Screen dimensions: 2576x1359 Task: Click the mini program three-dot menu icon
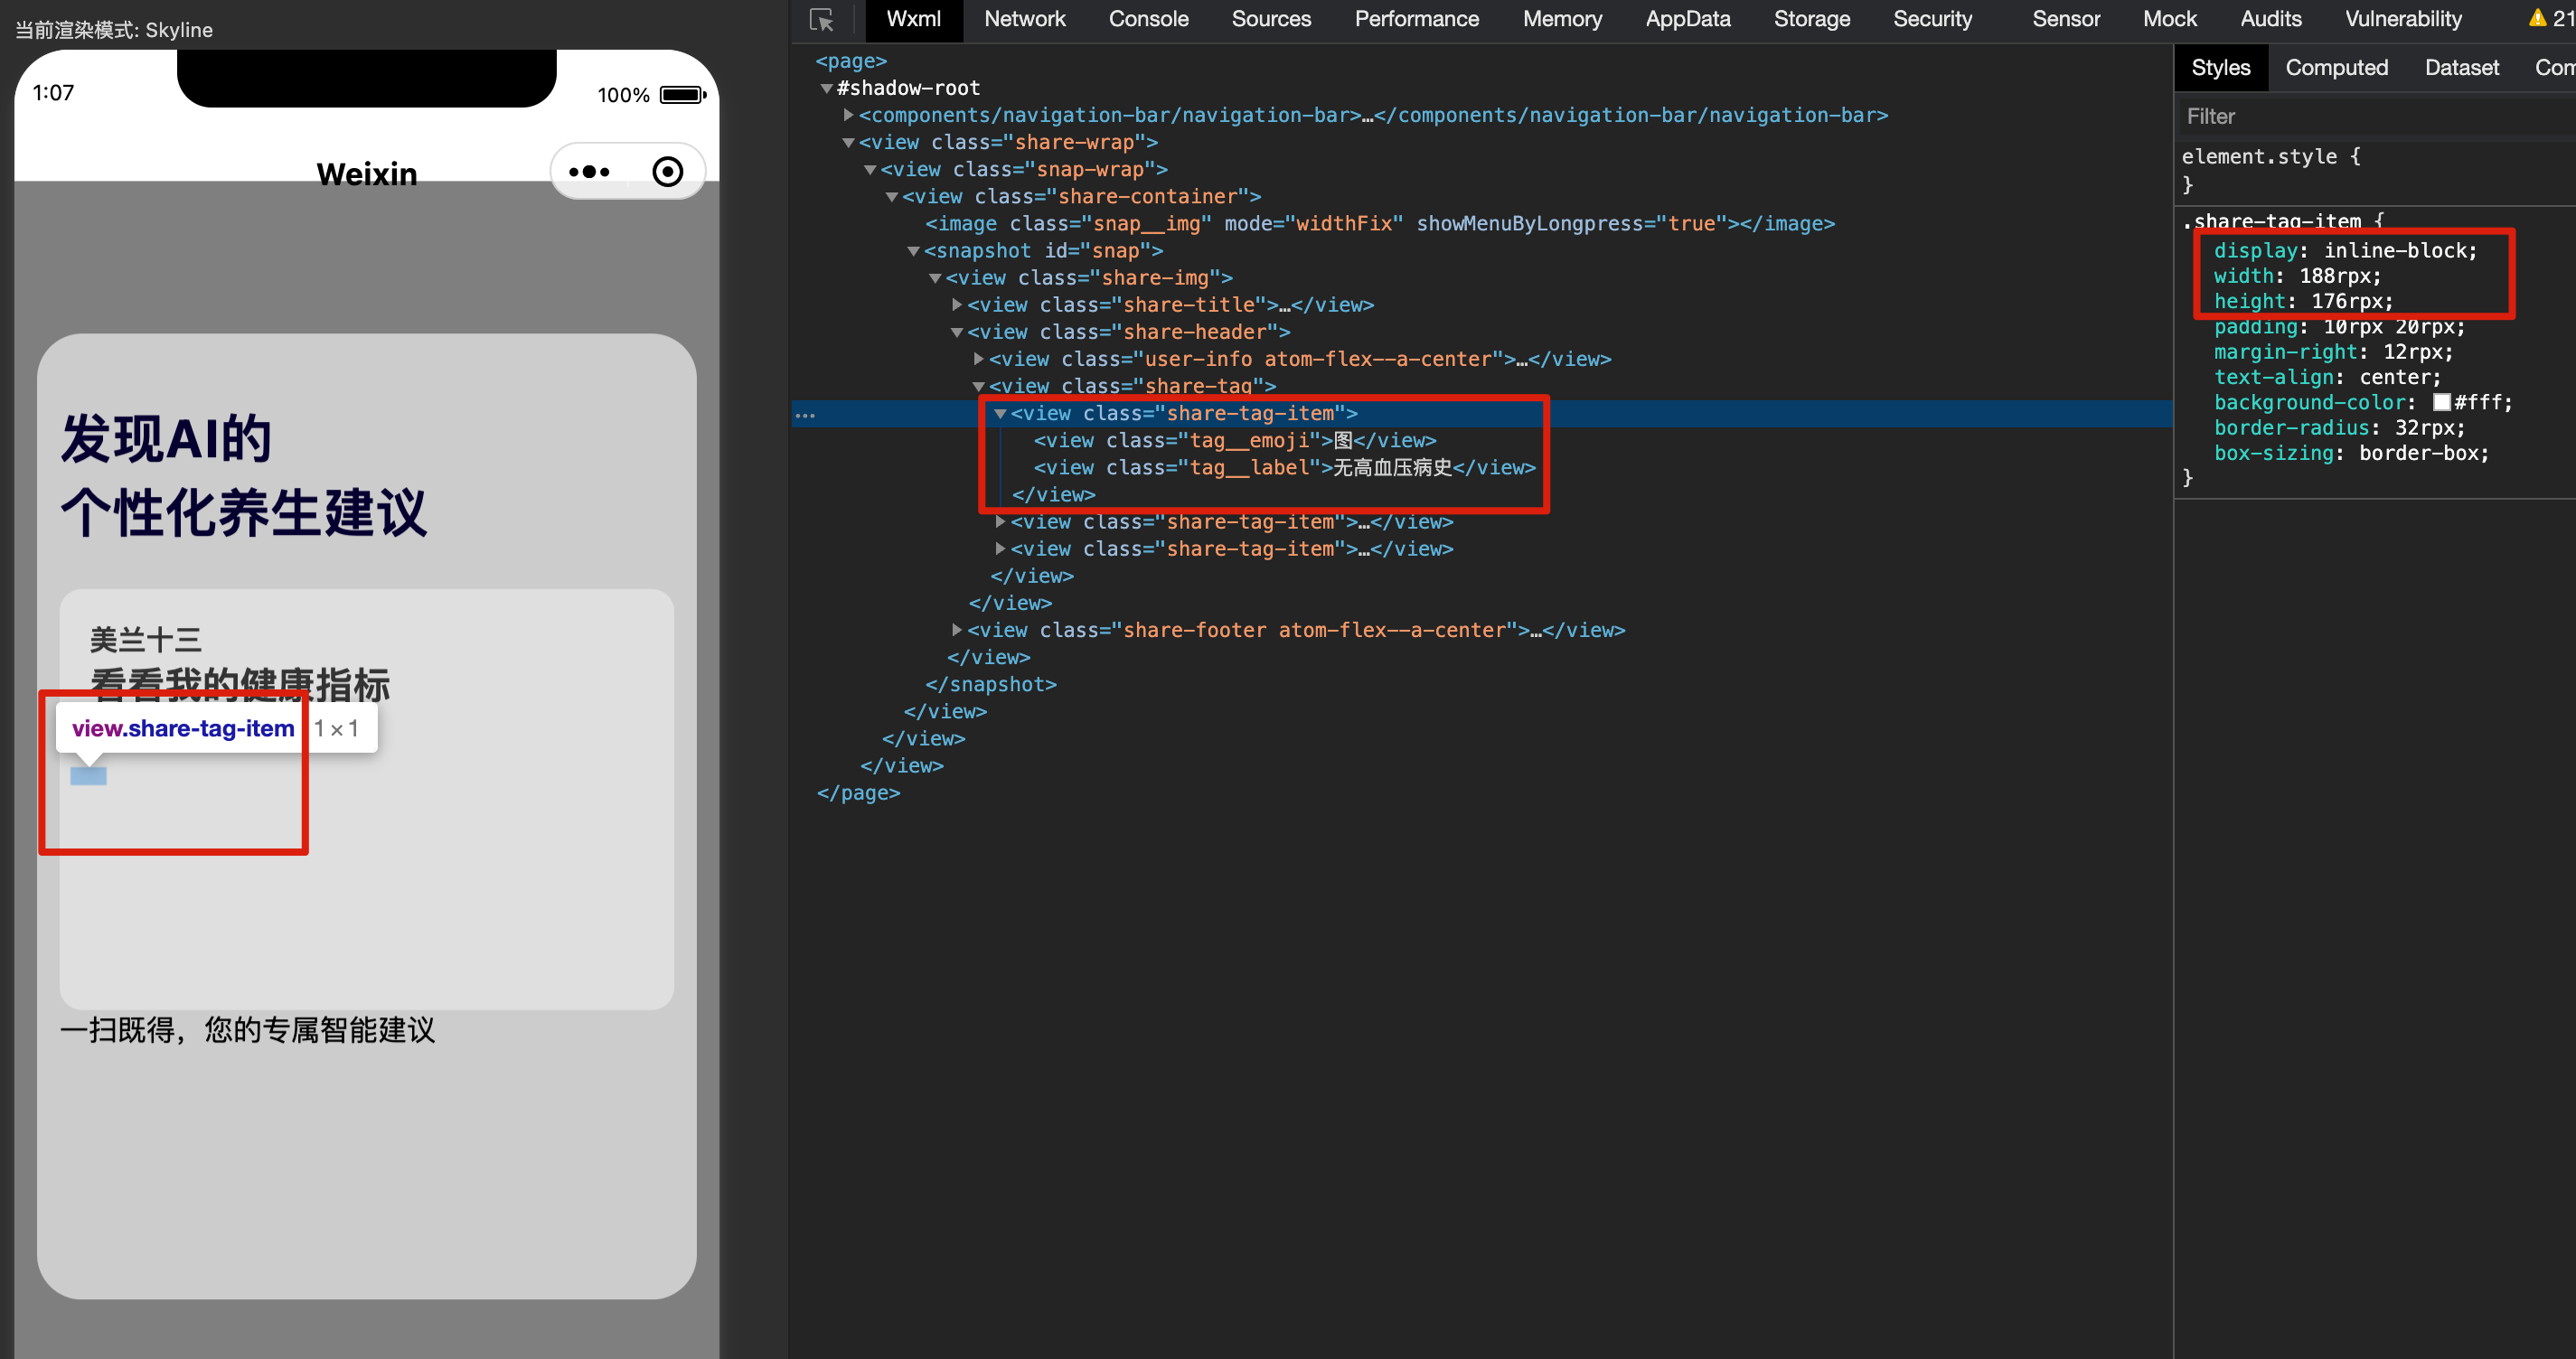tap(589, 172)
